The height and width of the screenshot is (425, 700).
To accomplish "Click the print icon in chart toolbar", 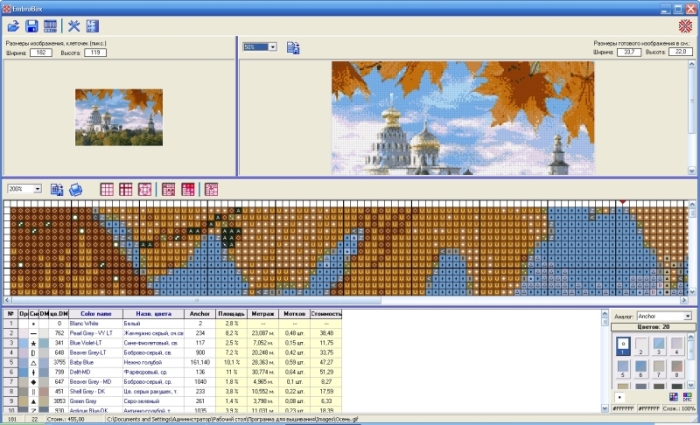I will (75, 189).
